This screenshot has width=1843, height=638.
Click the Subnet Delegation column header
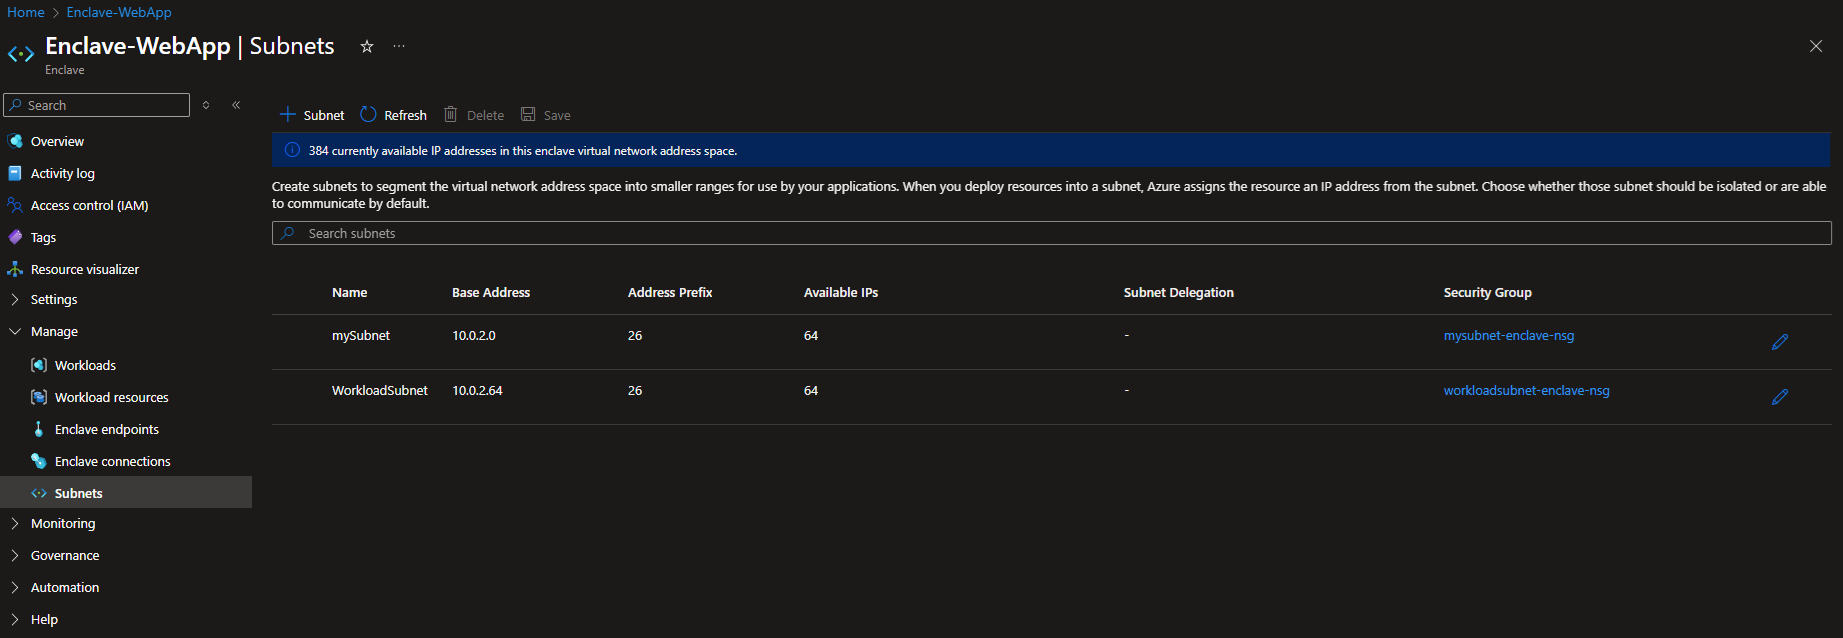(x=1179, y=292)
